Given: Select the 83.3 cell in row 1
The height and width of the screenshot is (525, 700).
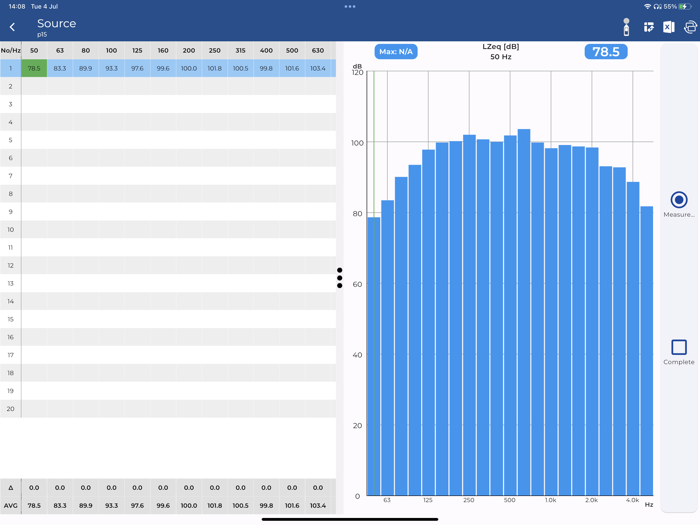Looking at the screenshot, I should (x=60, y=68).
